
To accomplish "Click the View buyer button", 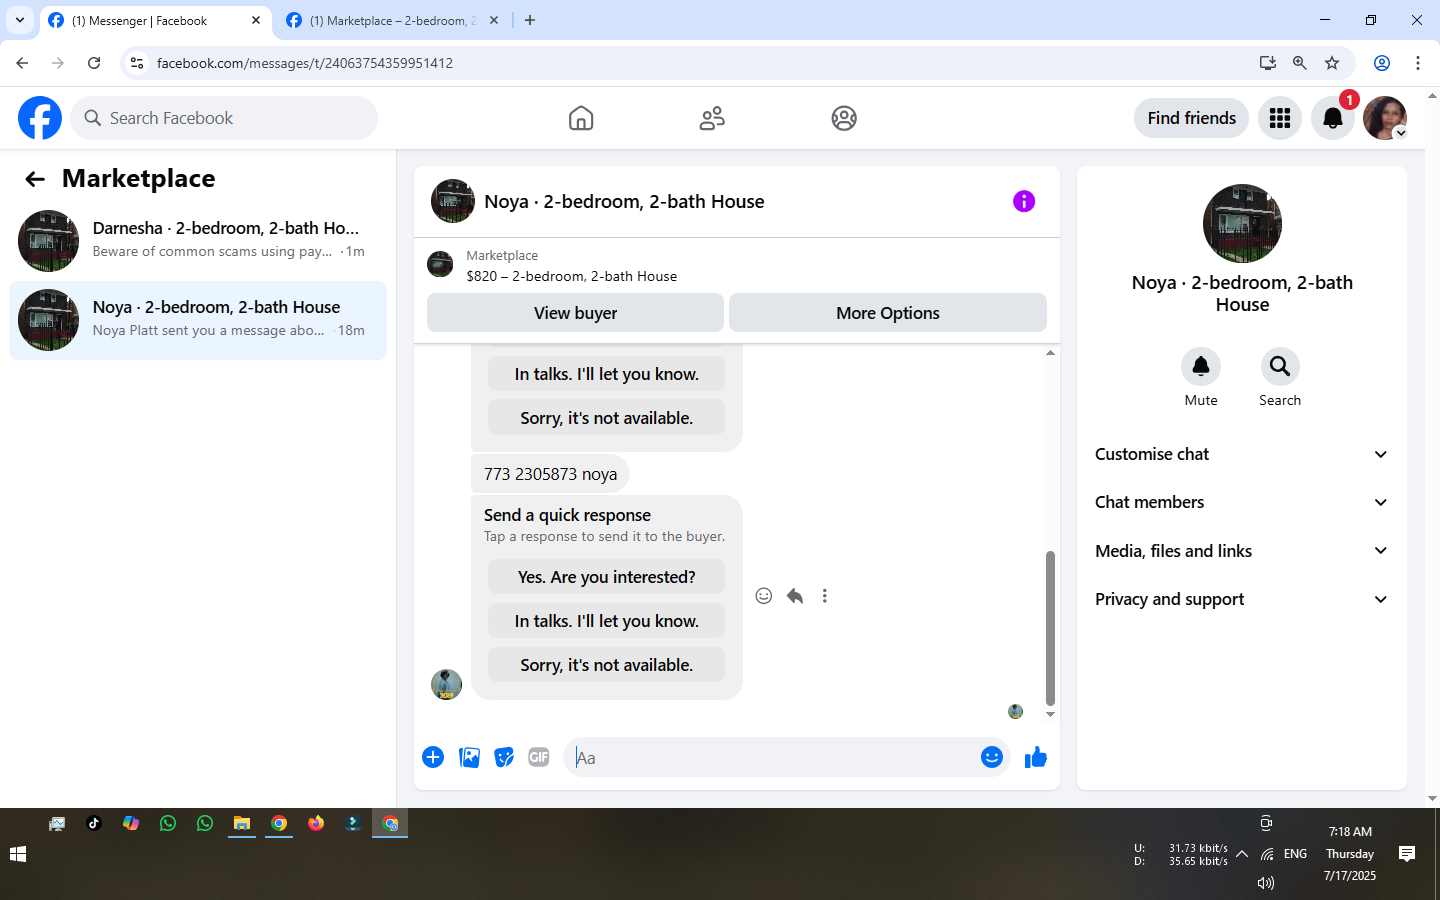I will [x=575, y=313].
